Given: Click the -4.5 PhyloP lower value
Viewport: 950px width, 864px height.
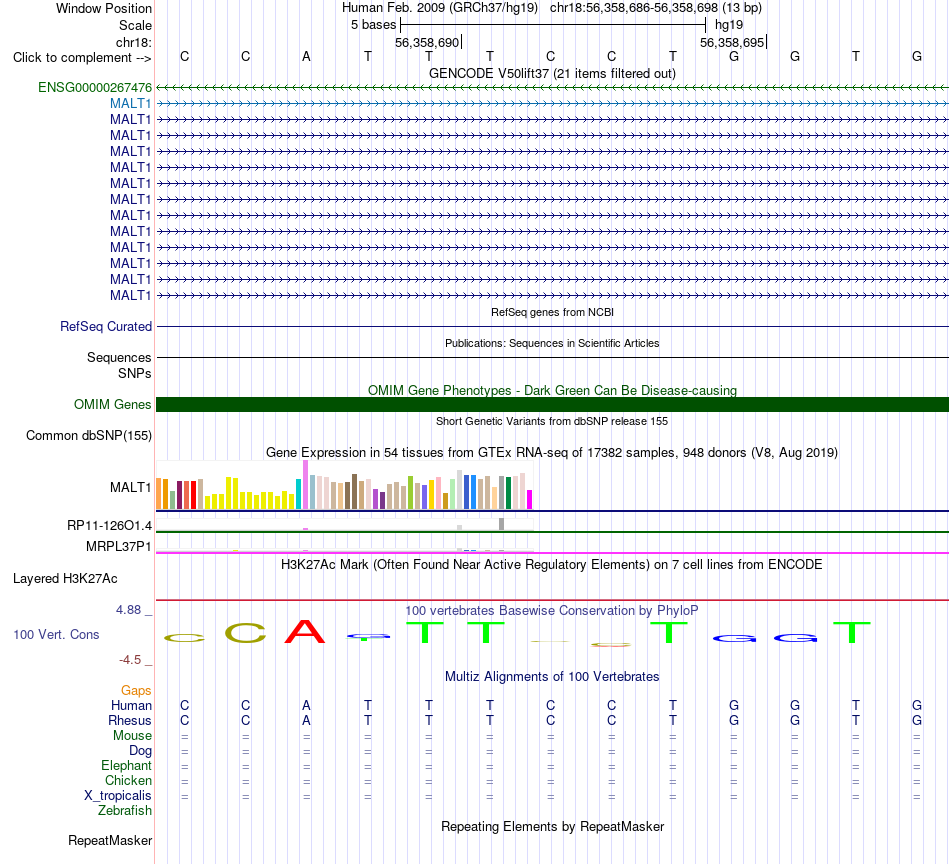Looking at the screenshot, I should coord(130,659).
